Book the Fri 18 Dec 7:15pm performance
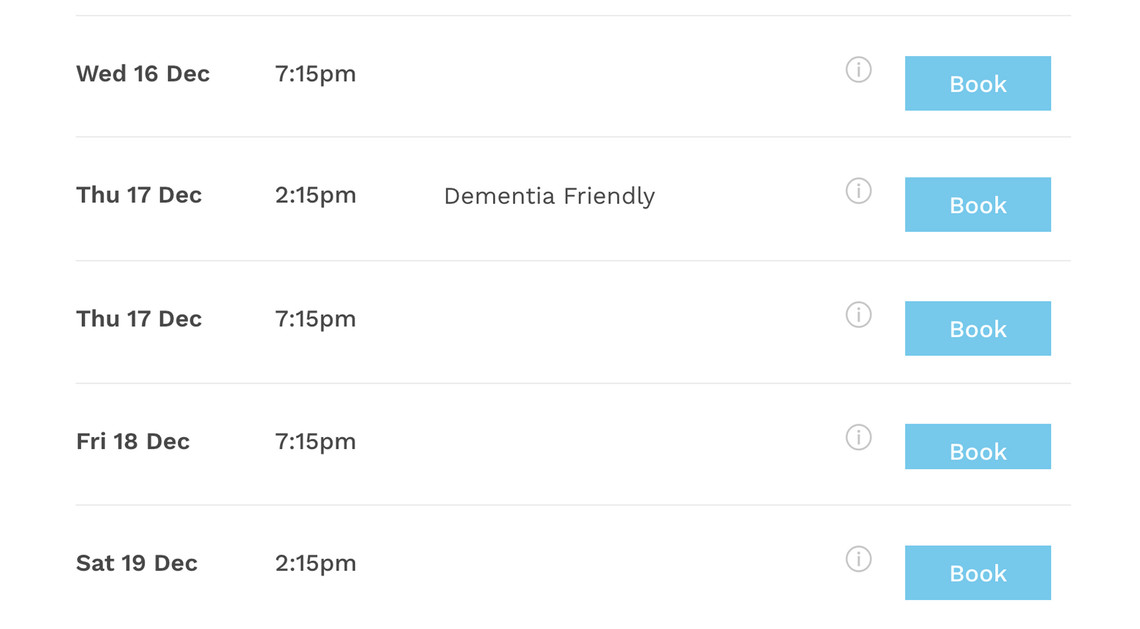 pos(978,446)
